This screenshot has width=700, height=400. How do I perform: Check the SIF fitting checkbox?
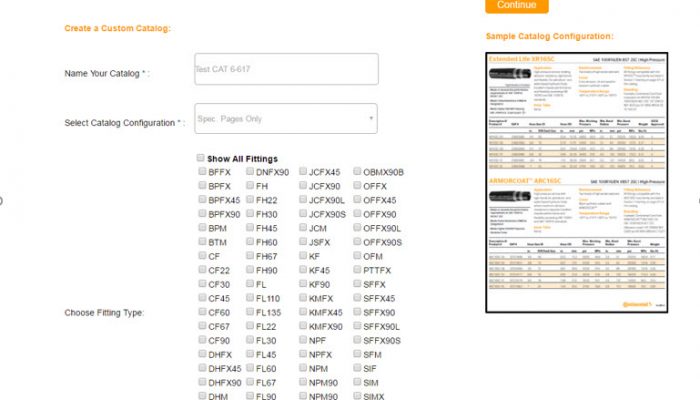point(355,368)
